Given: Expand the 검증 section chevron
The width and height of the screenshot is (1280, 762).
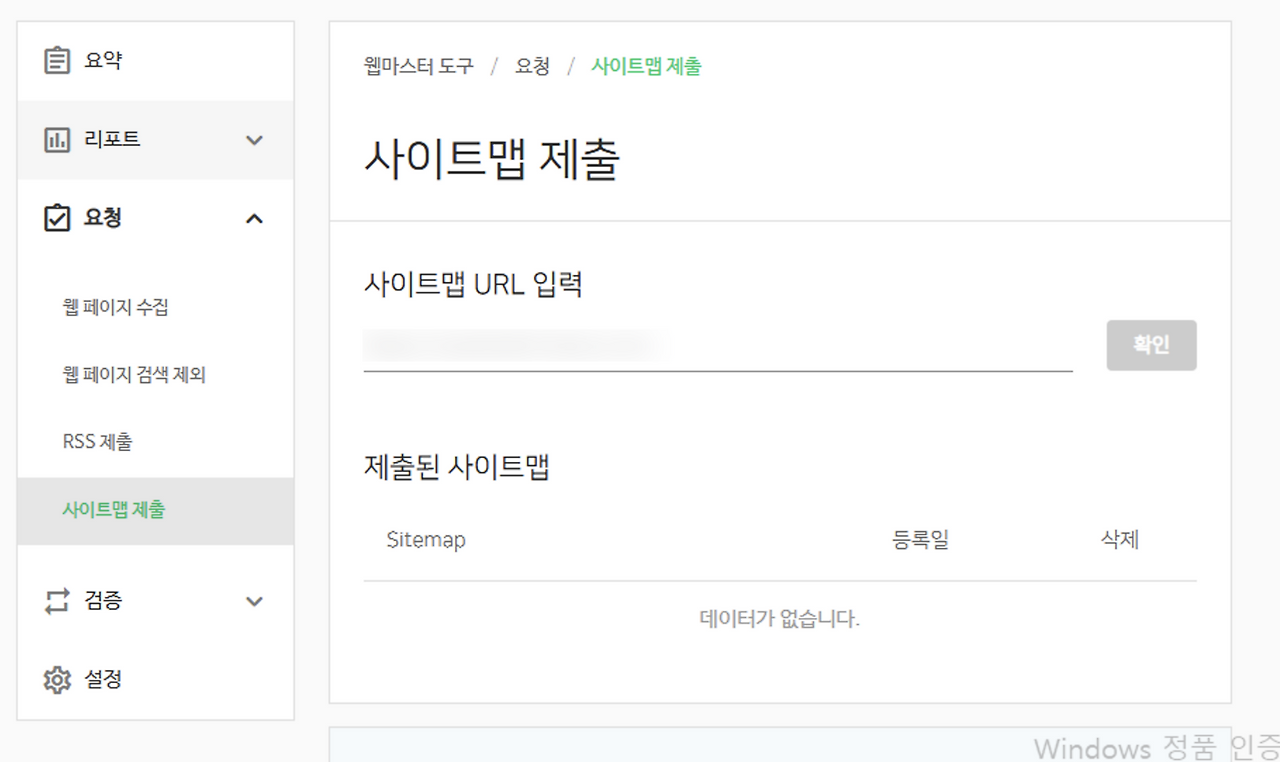Looking at the screenshot, I should 255,601.
